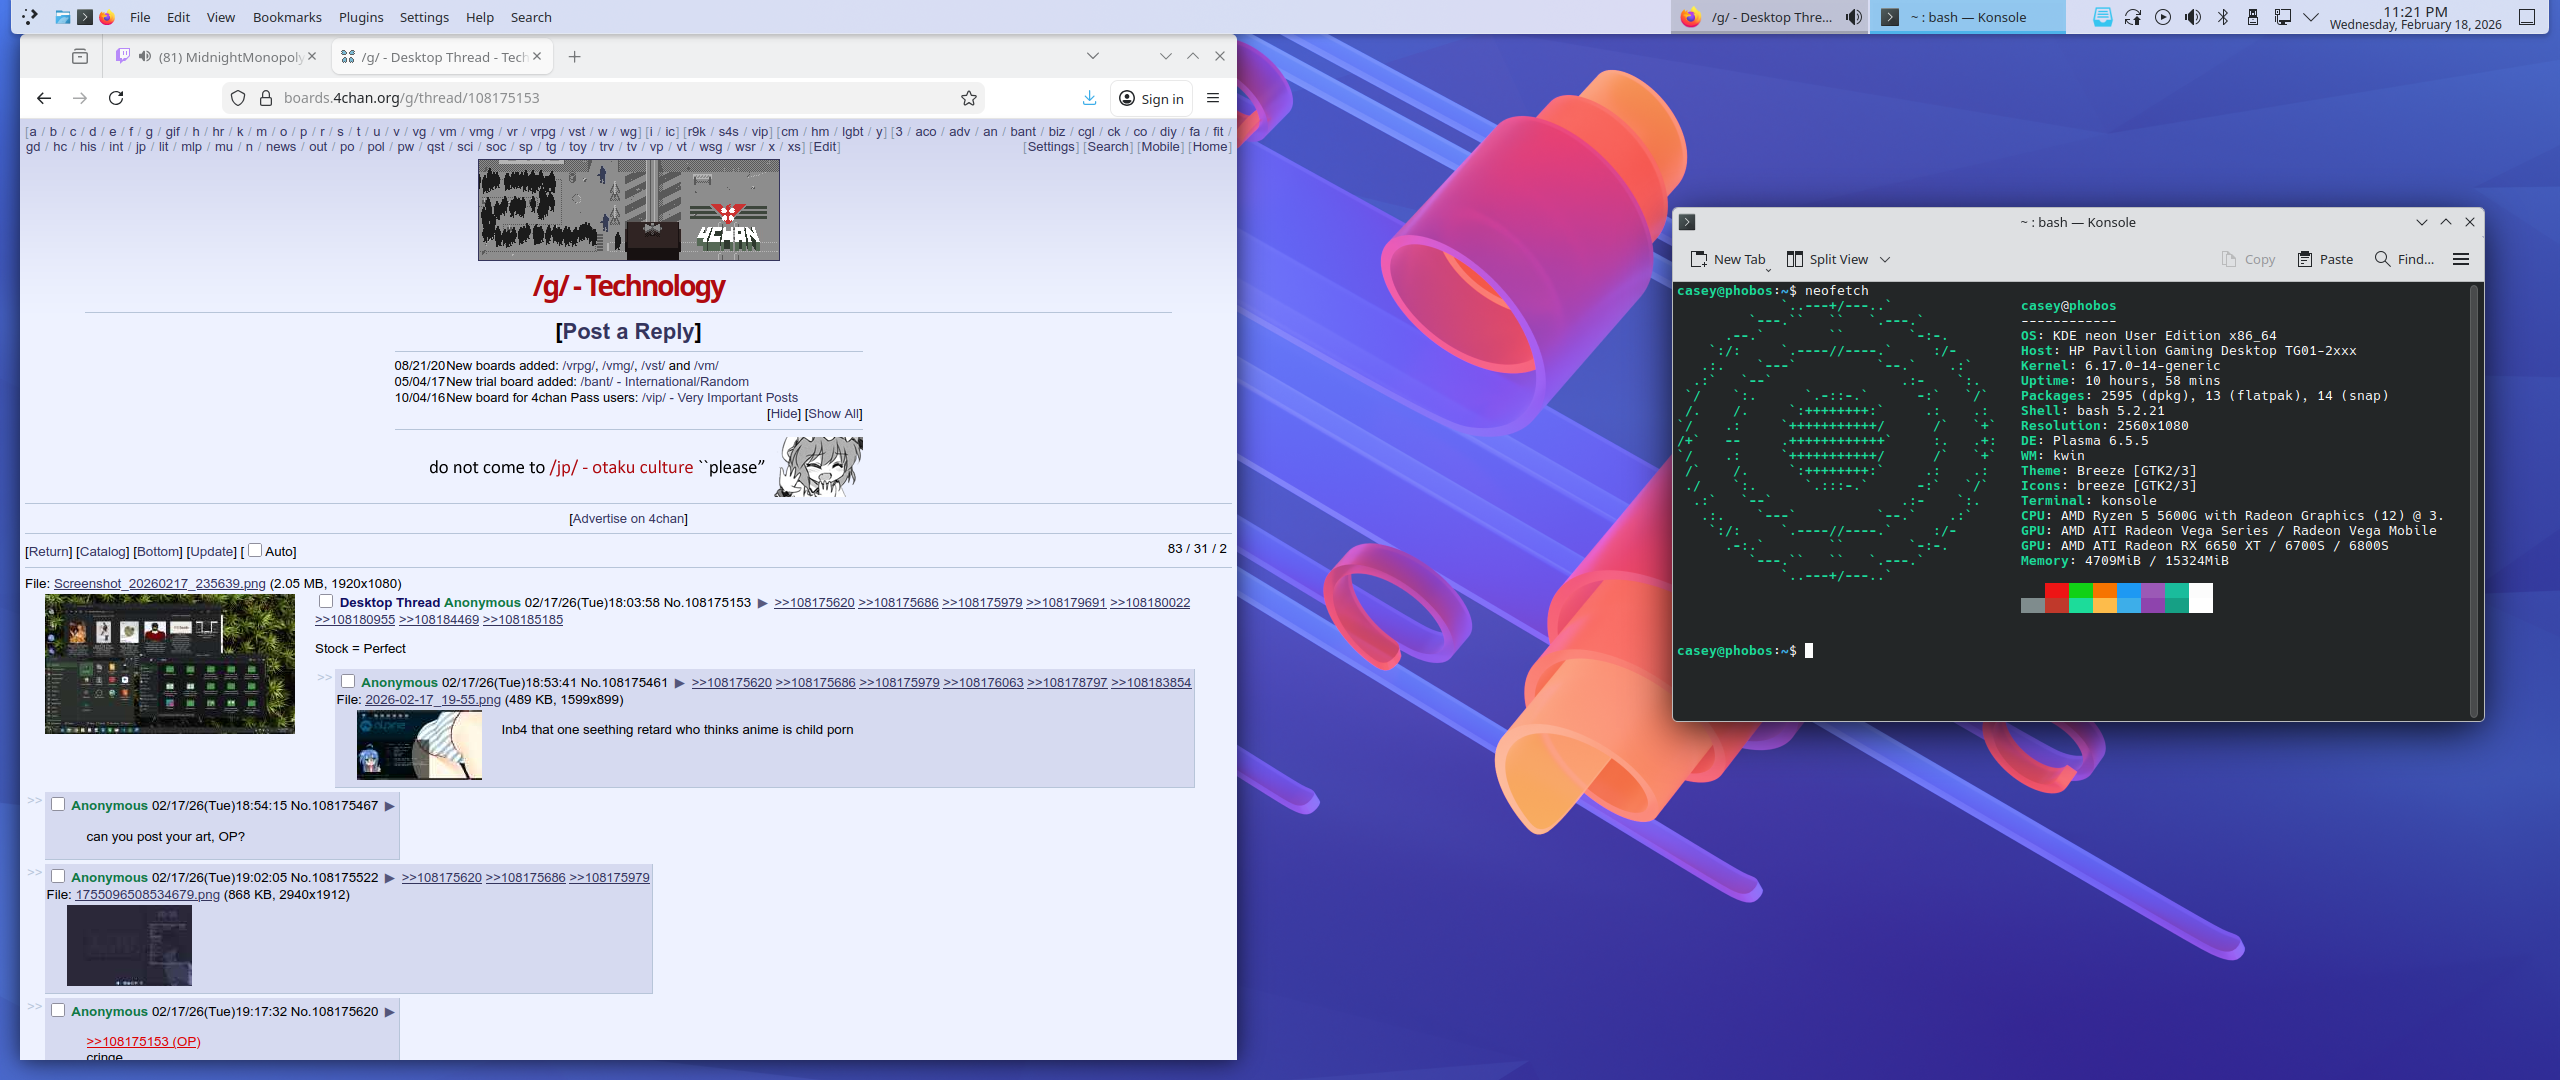Click the Post a Reply link
The height and width of the screenshot is (1080, 2560).
tap(628, 331)
